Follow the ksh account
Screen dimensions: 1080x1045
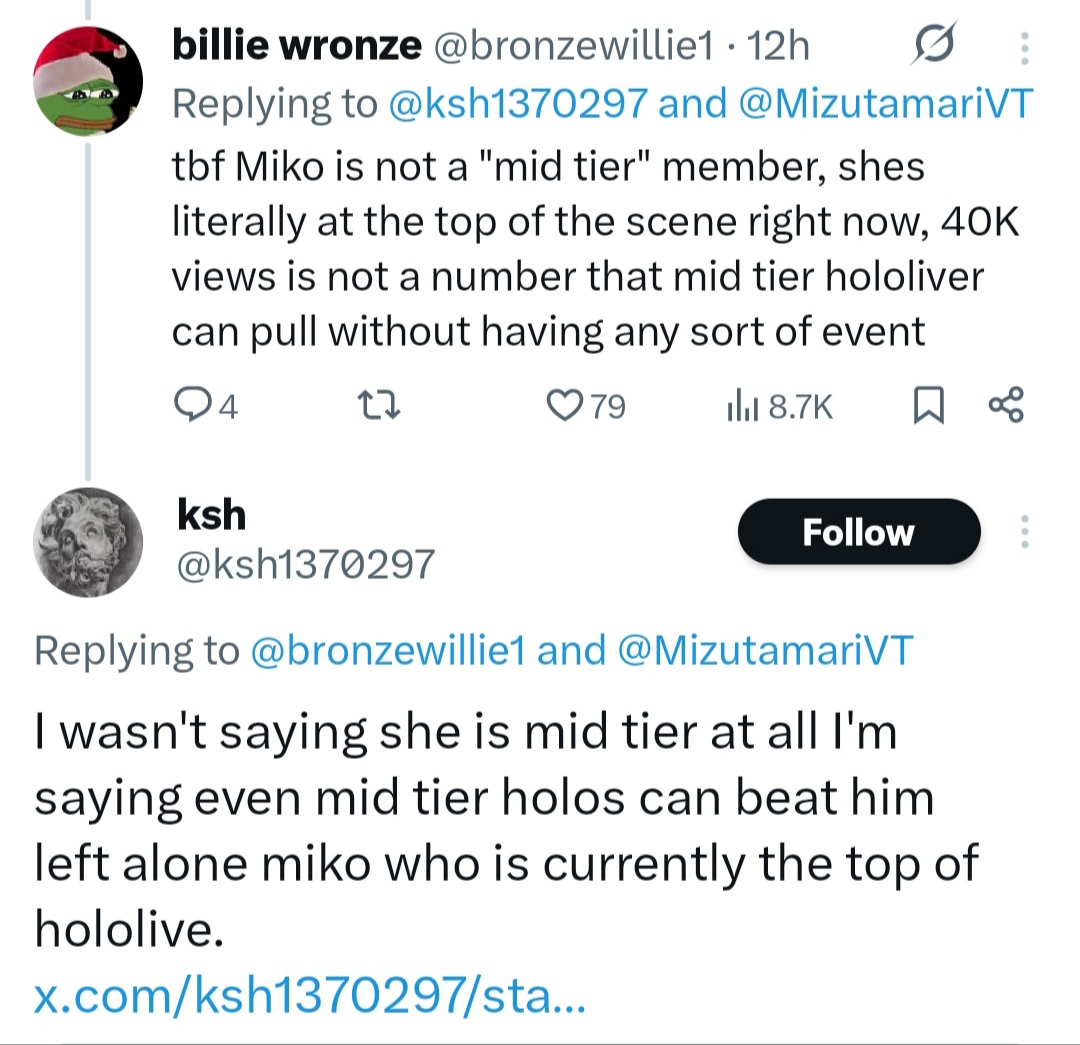pyautogui.click(x=858, y=531)
